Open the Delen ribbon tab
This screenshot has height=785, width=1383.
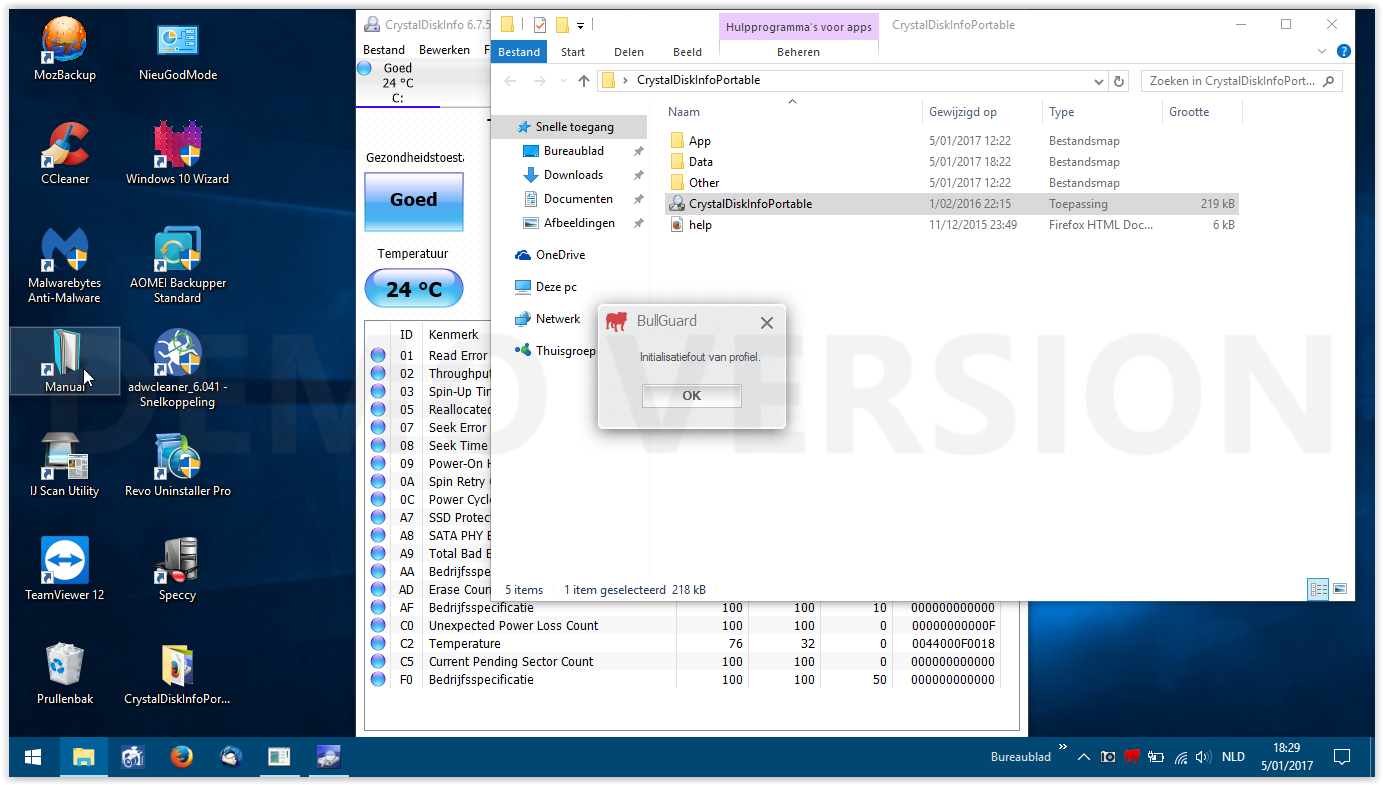[629, 52]
